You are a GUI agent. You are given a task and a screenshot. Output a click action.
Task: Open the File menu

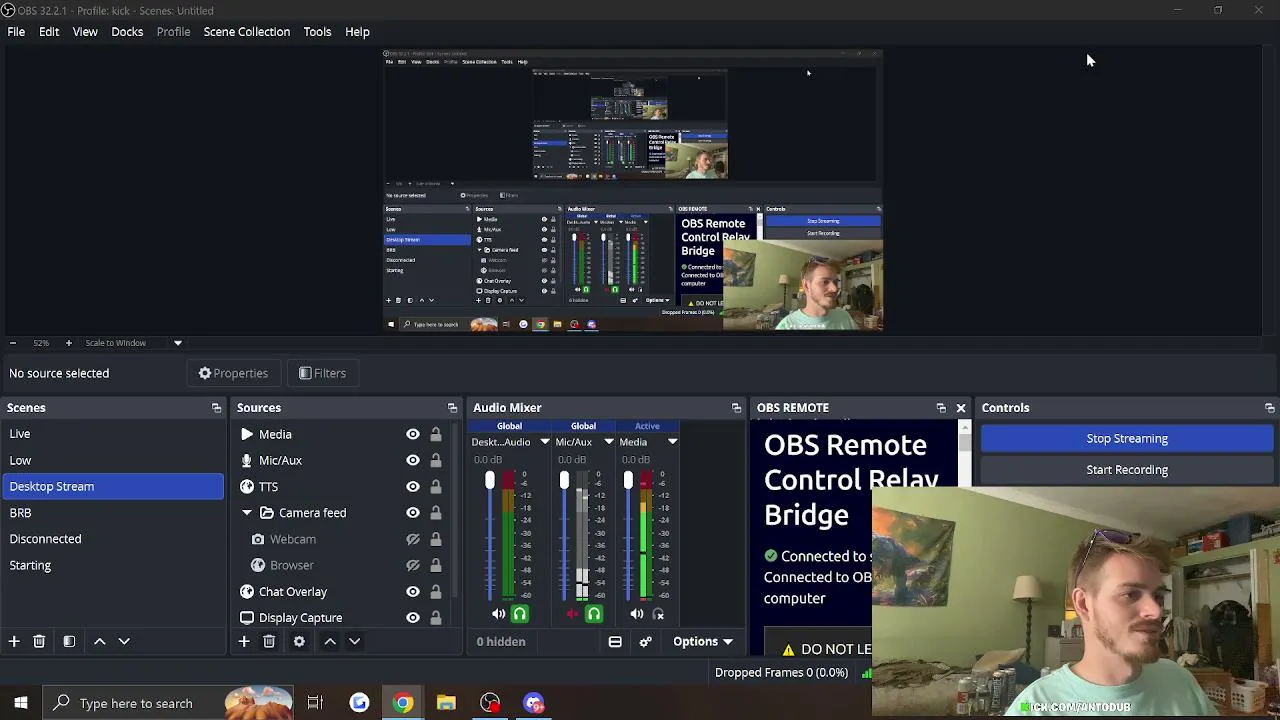[x=16, y=32]
